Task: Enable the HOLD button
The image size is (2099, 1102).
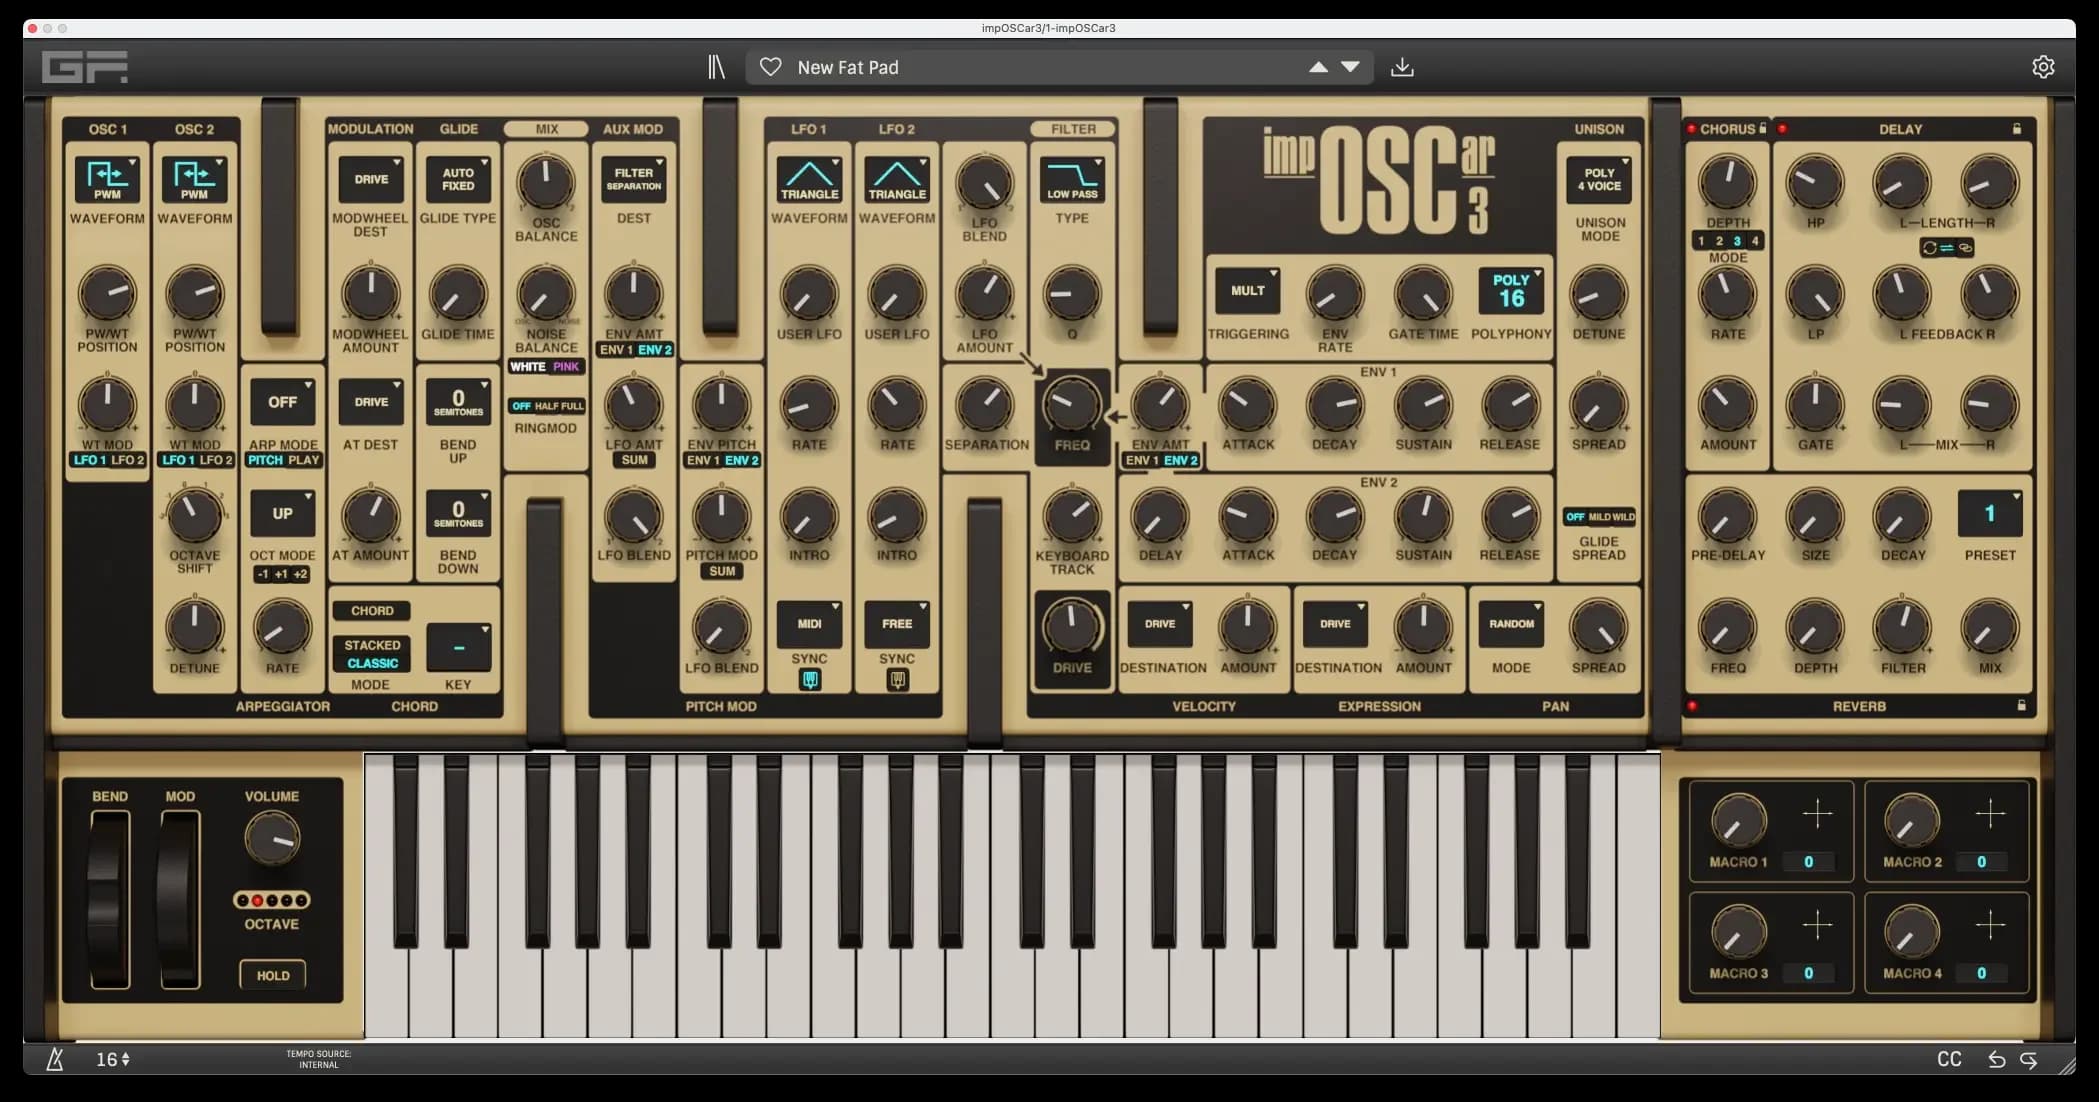Action: pos(272,975)
